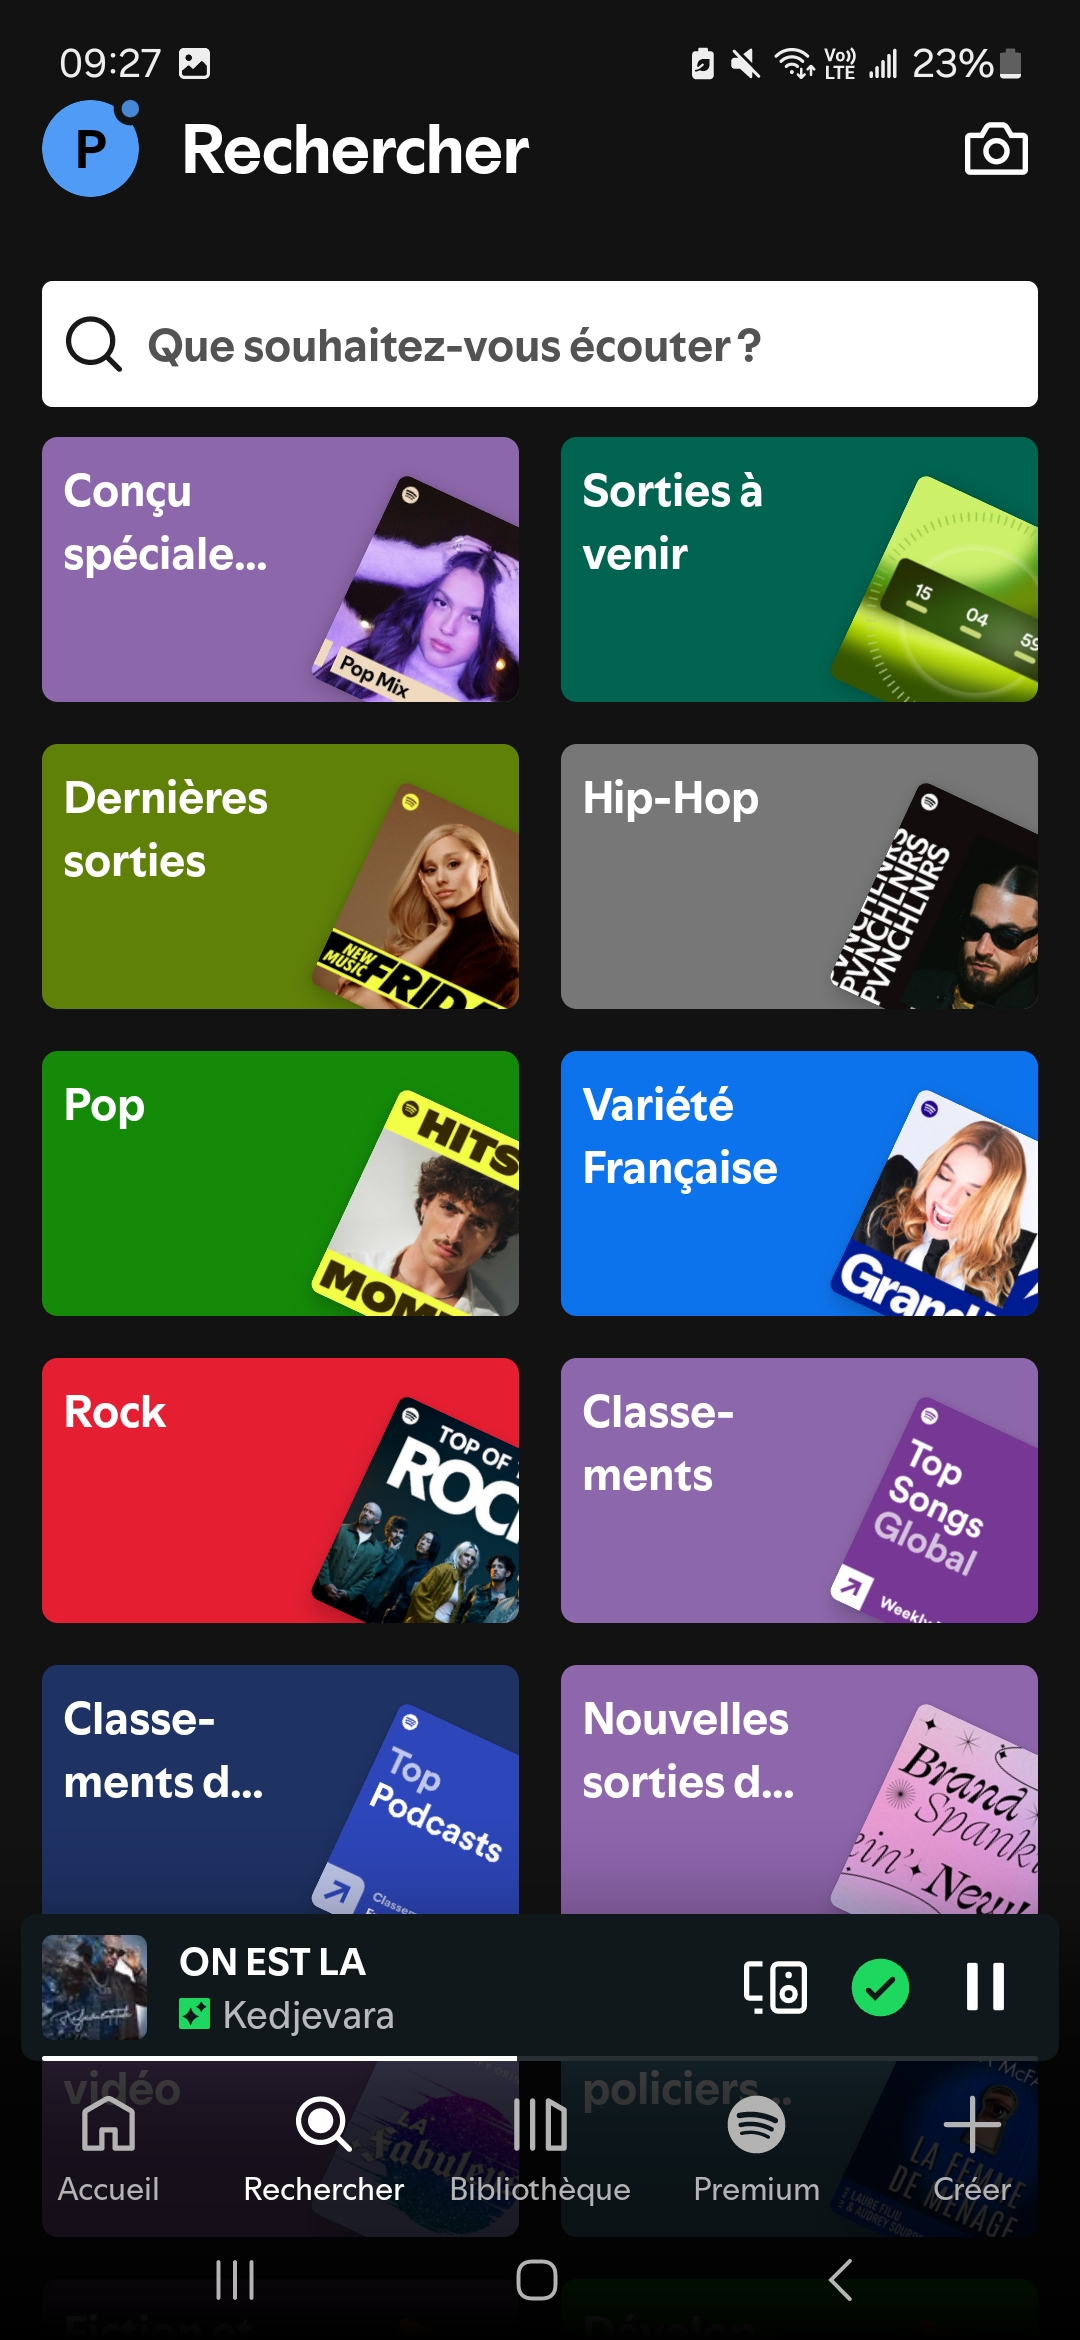1080x2340 pixels.
Task: Open the camera scan icon
Action: pyautogui.click(x=995, y=150)
